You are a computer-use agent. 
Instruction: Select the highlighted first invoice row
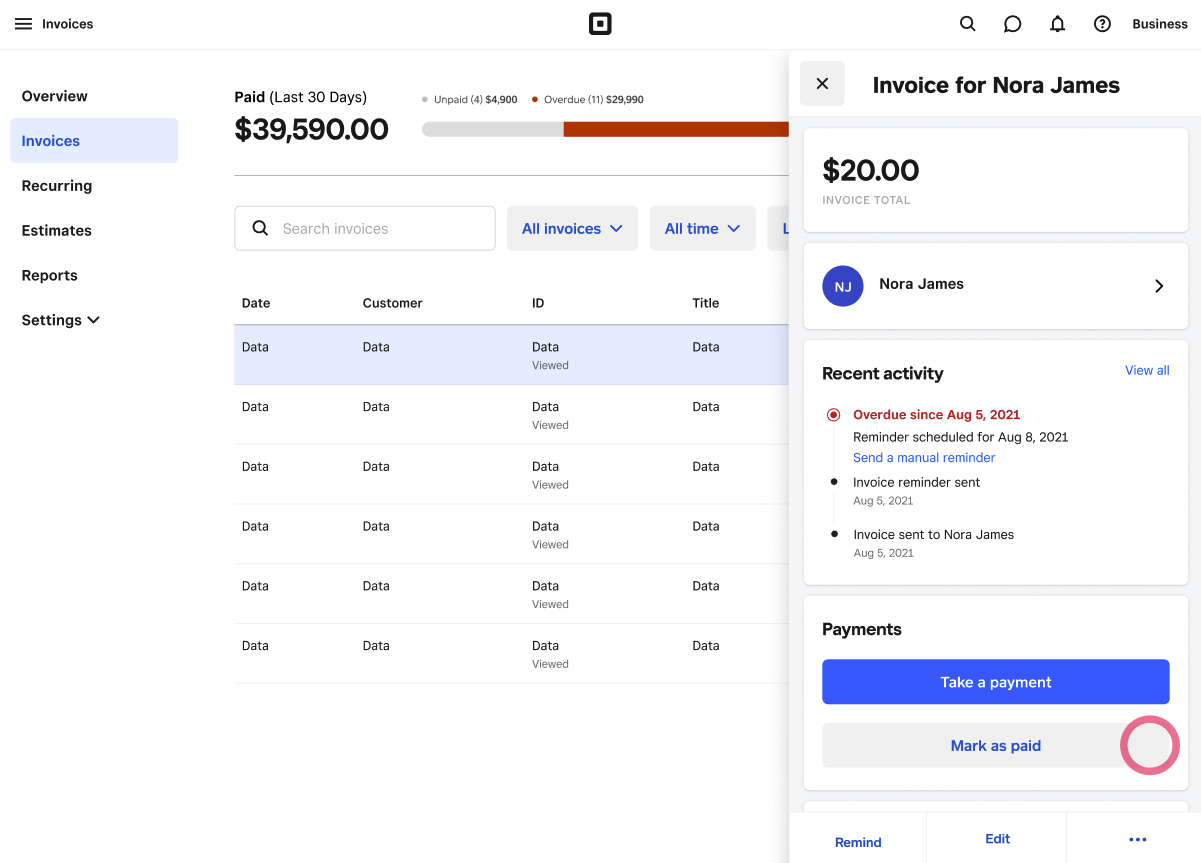tap(512, 355)
